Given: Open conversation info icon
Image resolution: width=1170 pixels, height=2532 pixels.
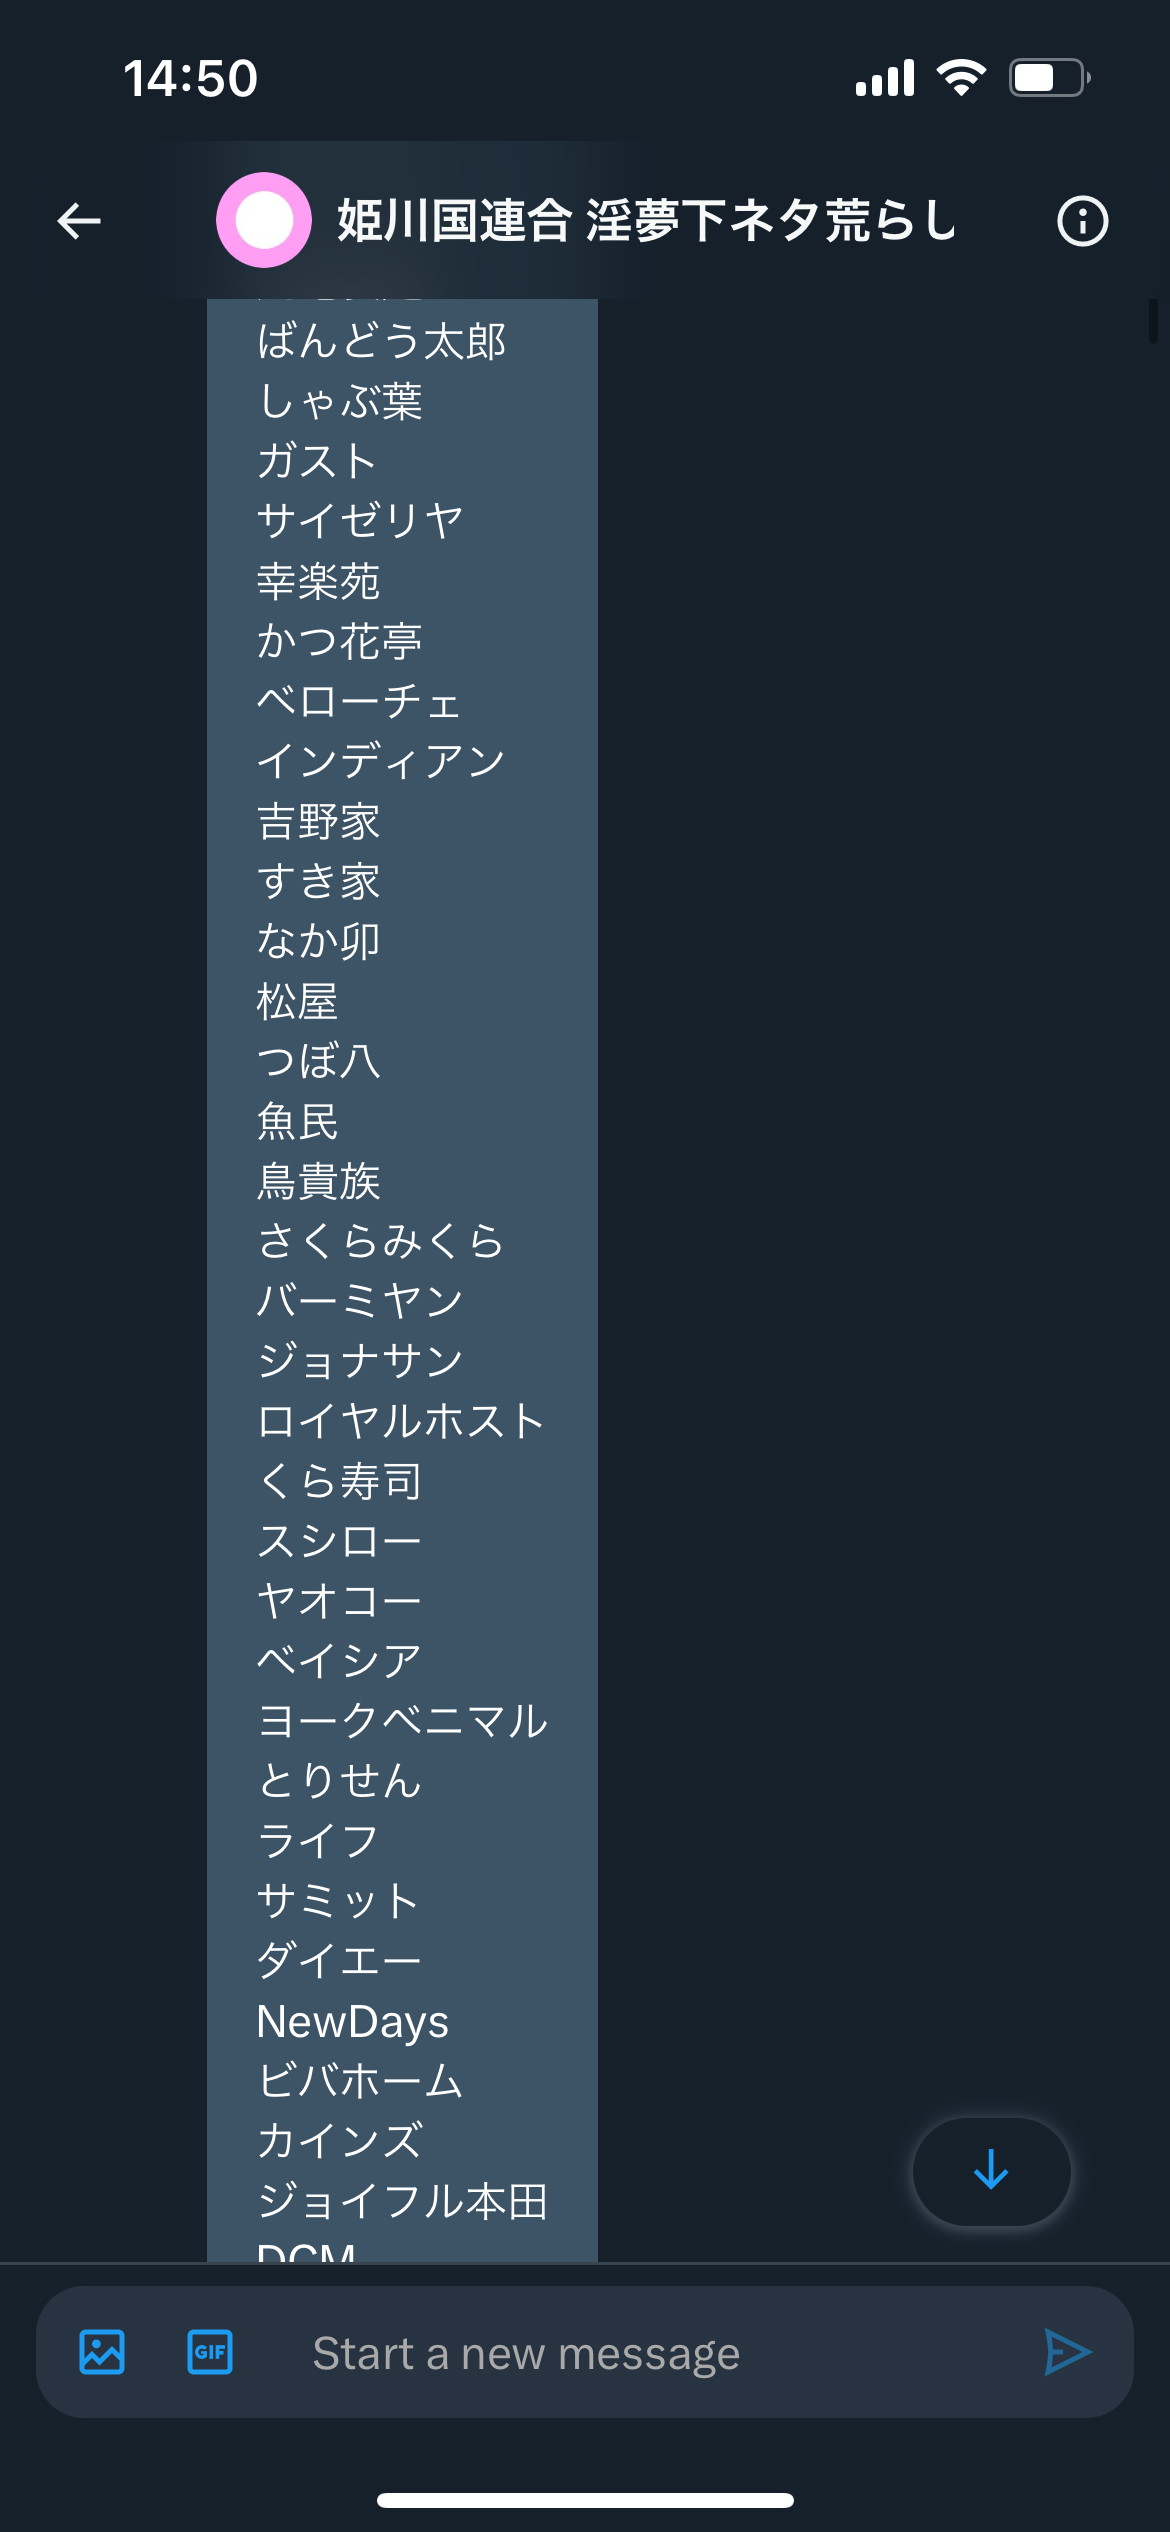Looking at the screenshot, I should pyautogui.click(x=1083, y=221).
